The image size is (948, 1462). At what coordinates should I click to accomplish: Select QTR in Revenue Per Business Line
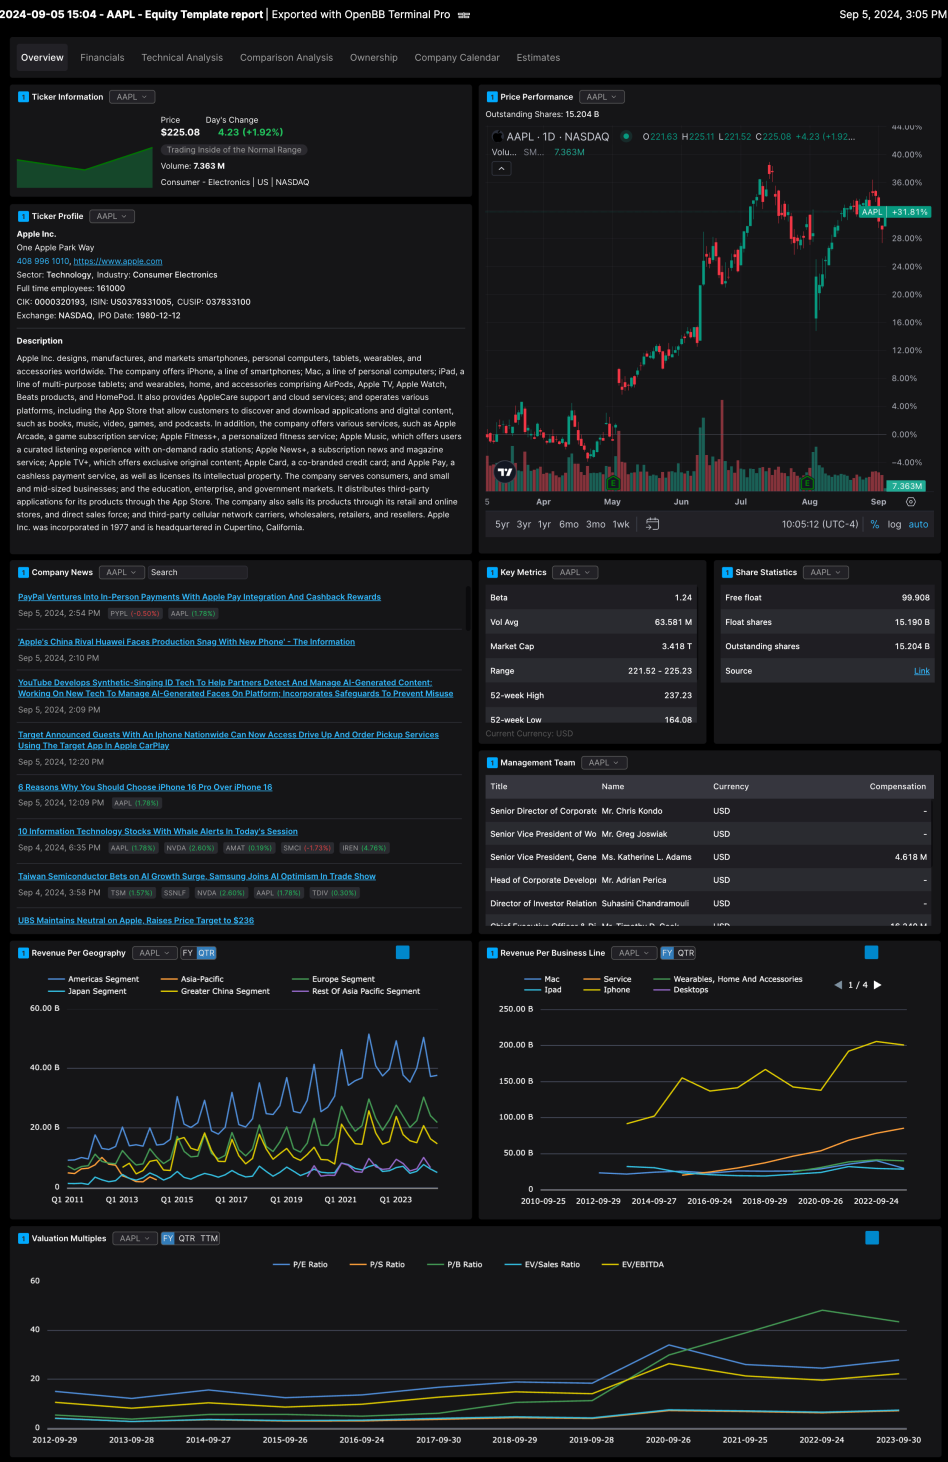pyautogui.click(x=686, y=953)
